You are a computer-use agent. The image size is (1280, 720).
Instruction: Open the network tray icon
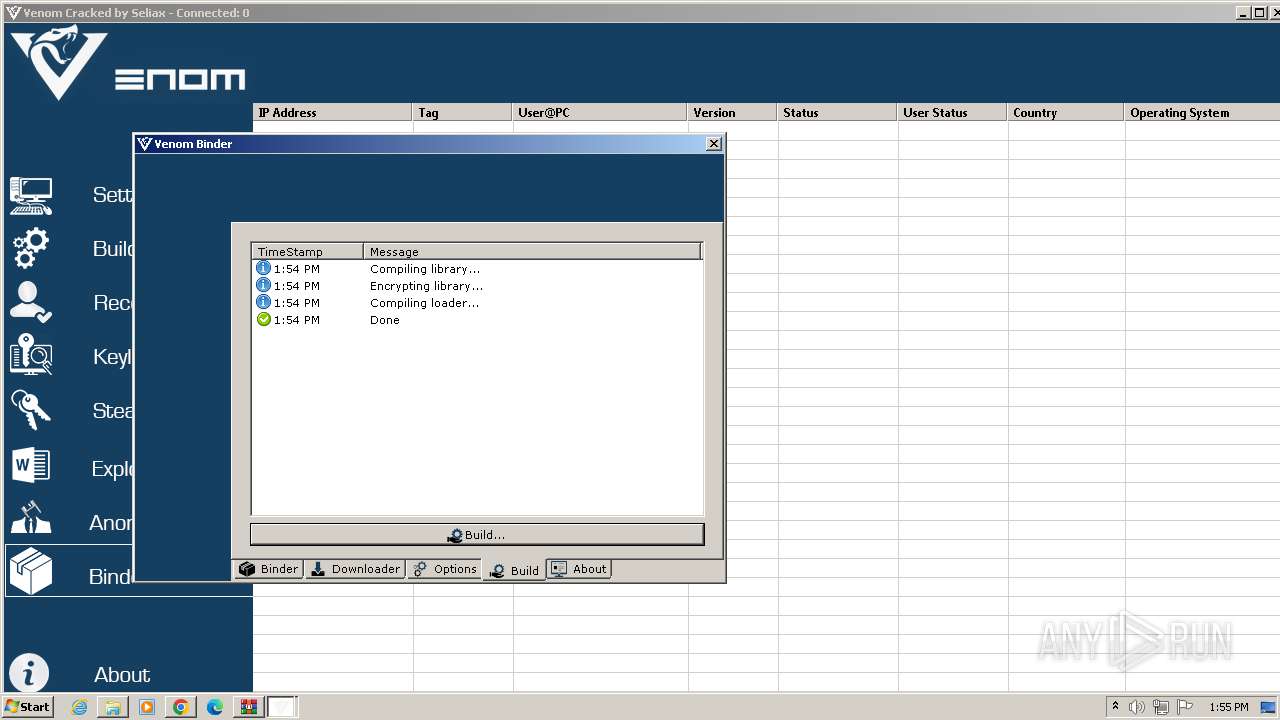(1161, 707)
